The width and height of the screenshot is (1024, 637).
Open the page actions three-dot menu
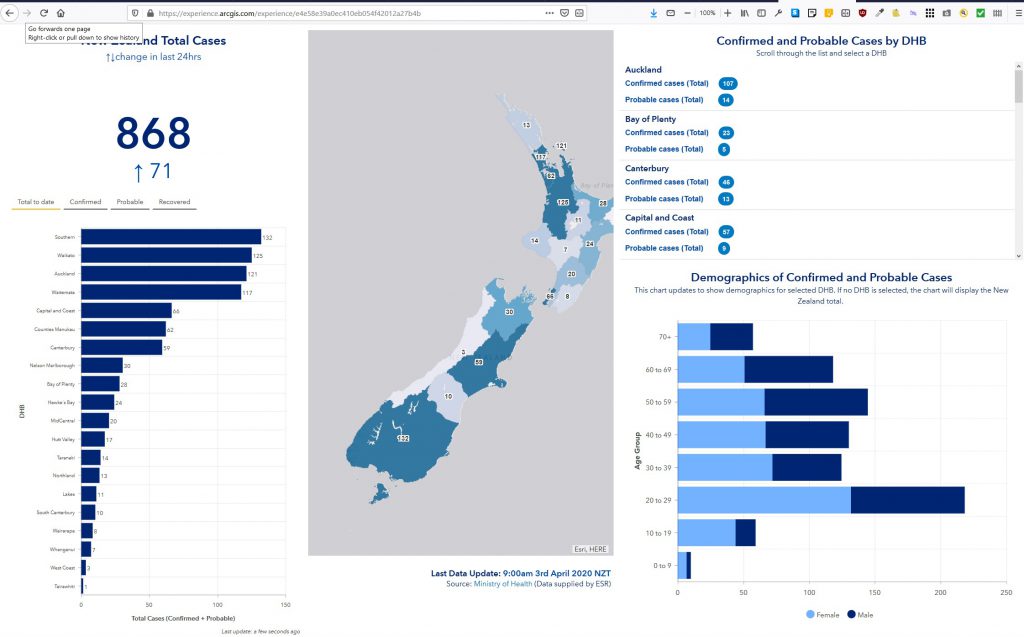pyautogui.click(x=549, y=13)
